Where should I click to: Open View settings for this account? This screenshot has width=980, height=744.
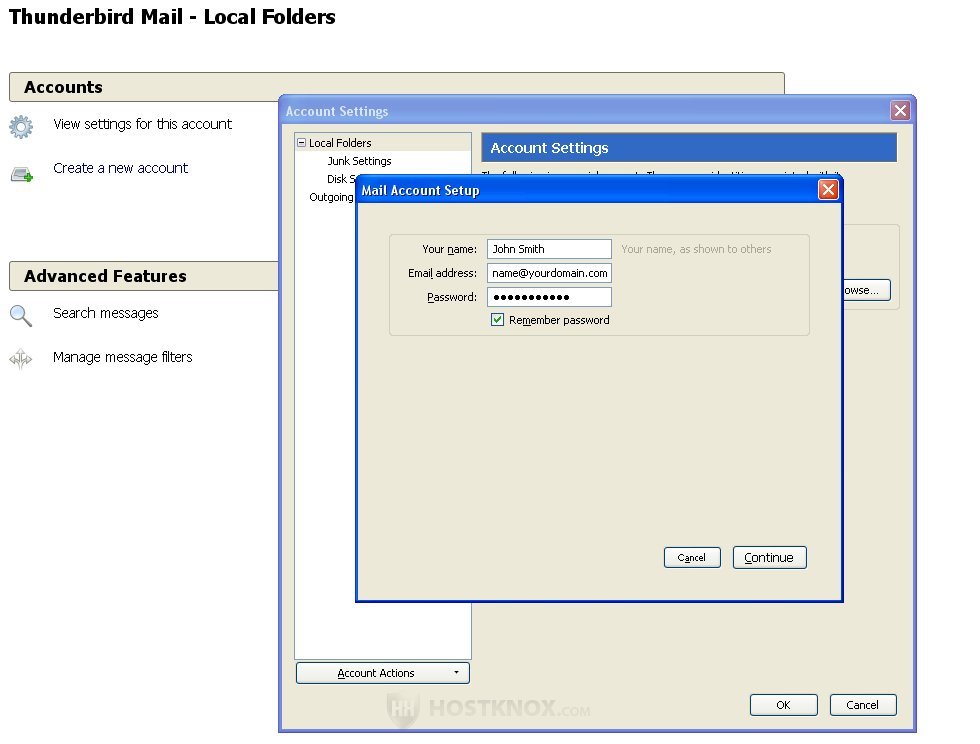pos(142,124)
